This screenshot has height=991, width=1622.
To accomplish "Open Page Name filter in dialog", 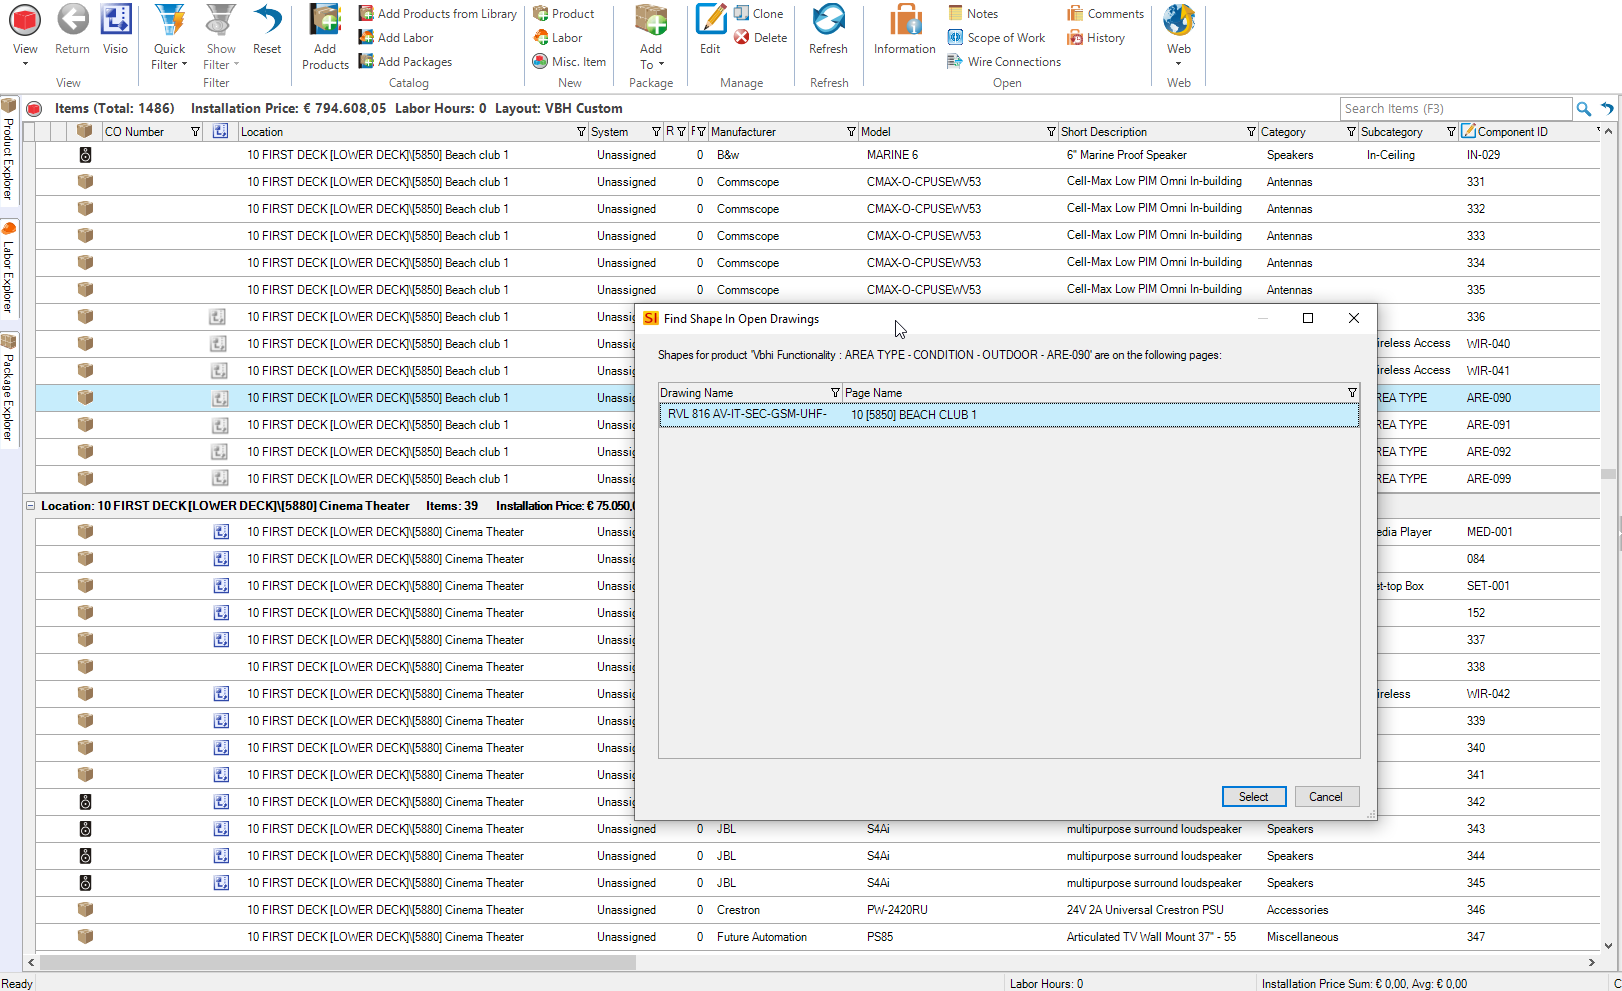I will point(1352,393).
